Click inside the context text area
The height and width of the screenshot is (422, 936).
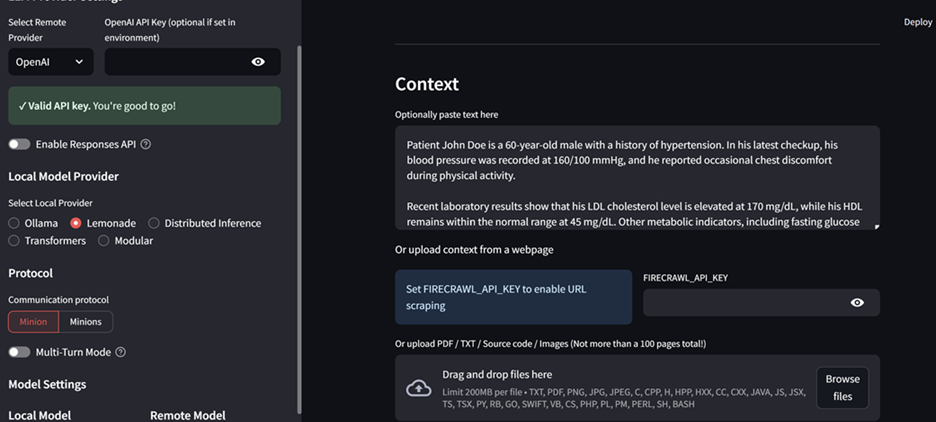637,178
